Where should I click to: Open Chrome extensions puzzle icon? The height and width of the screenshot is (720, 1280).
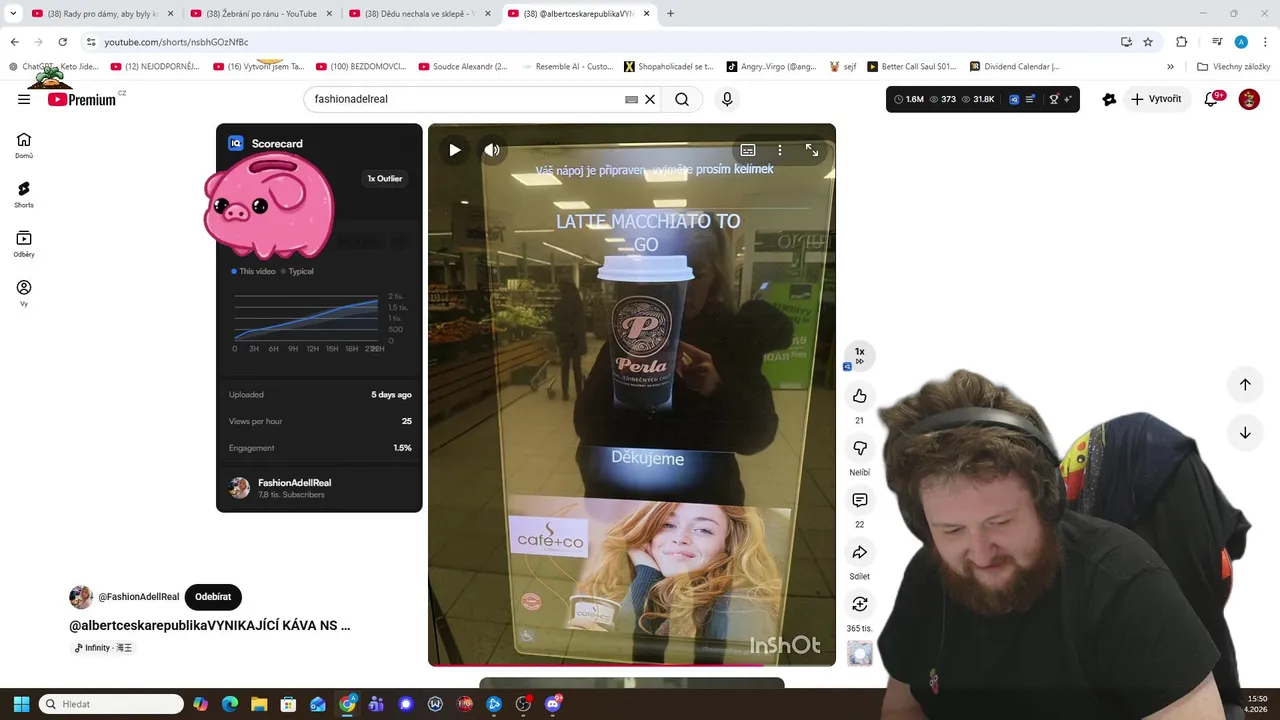(x=1181, y=42)
